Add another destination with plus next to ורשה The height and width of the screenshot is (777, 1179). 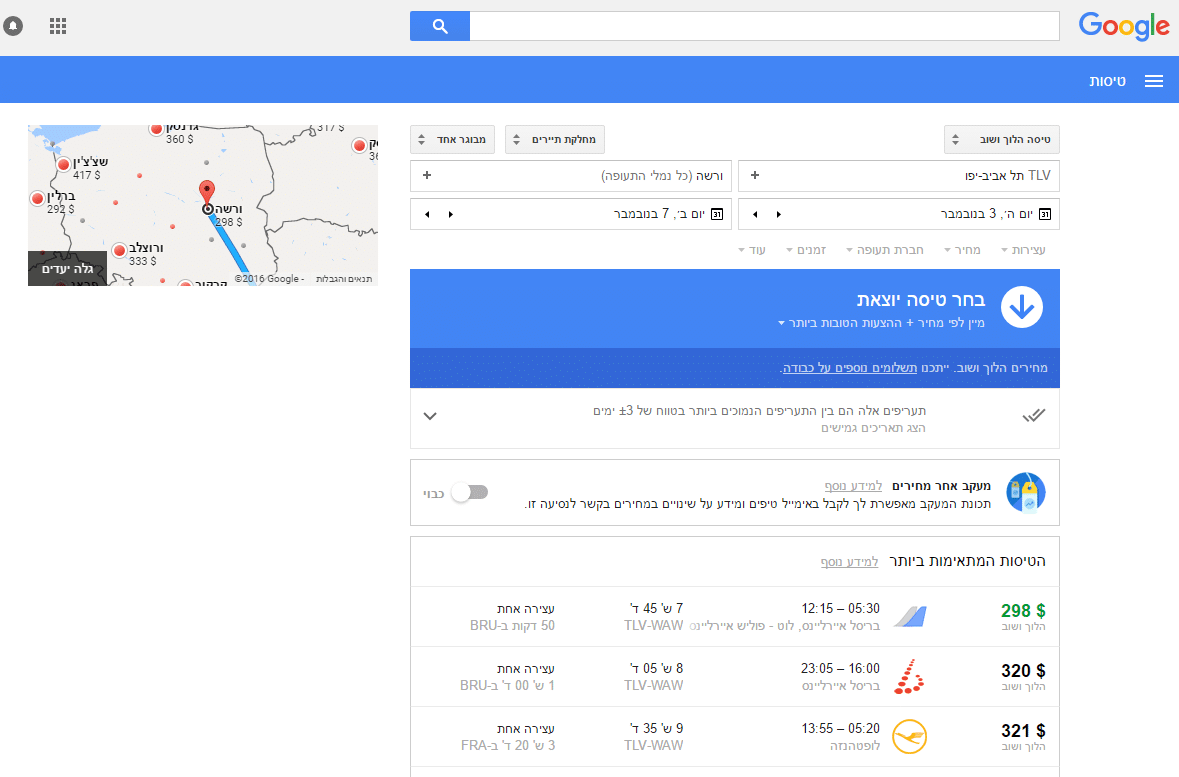[x=427, y=175]
